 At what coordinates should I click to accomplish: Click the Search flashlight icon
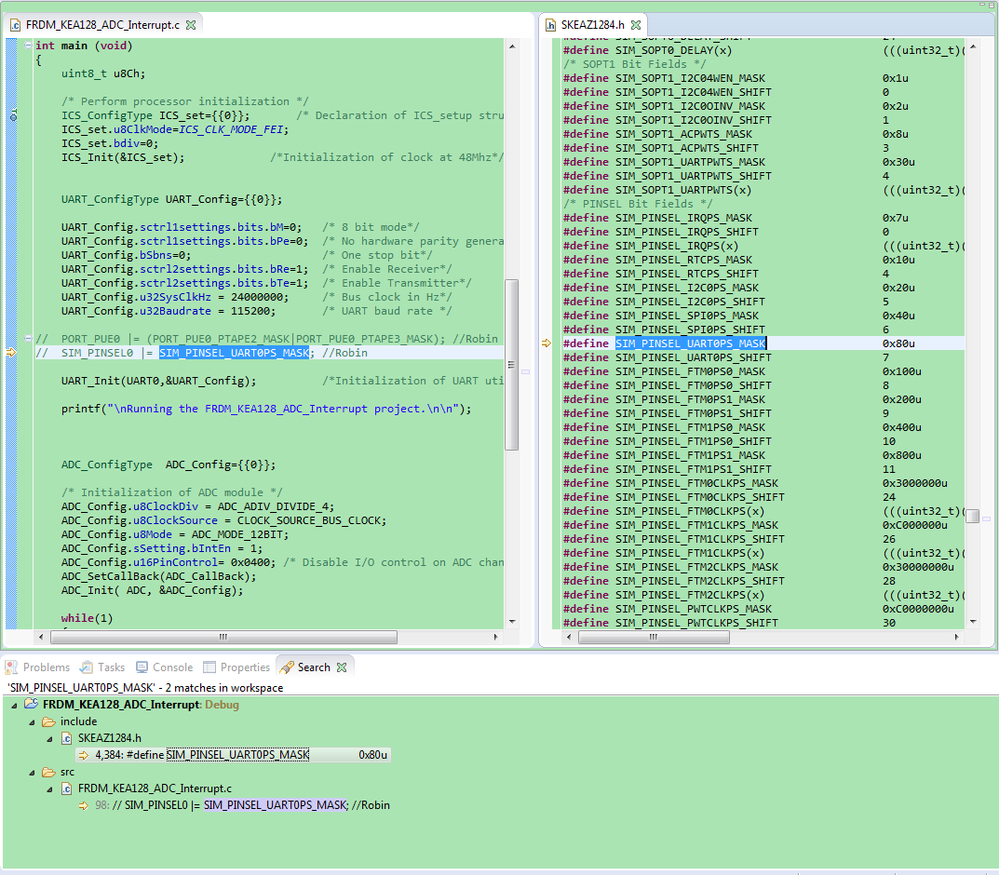(x=287, y=667)
